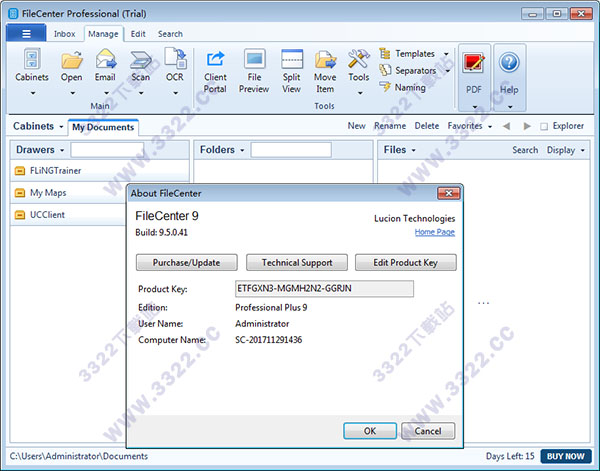Click the Move Item icon

point(325,60)
